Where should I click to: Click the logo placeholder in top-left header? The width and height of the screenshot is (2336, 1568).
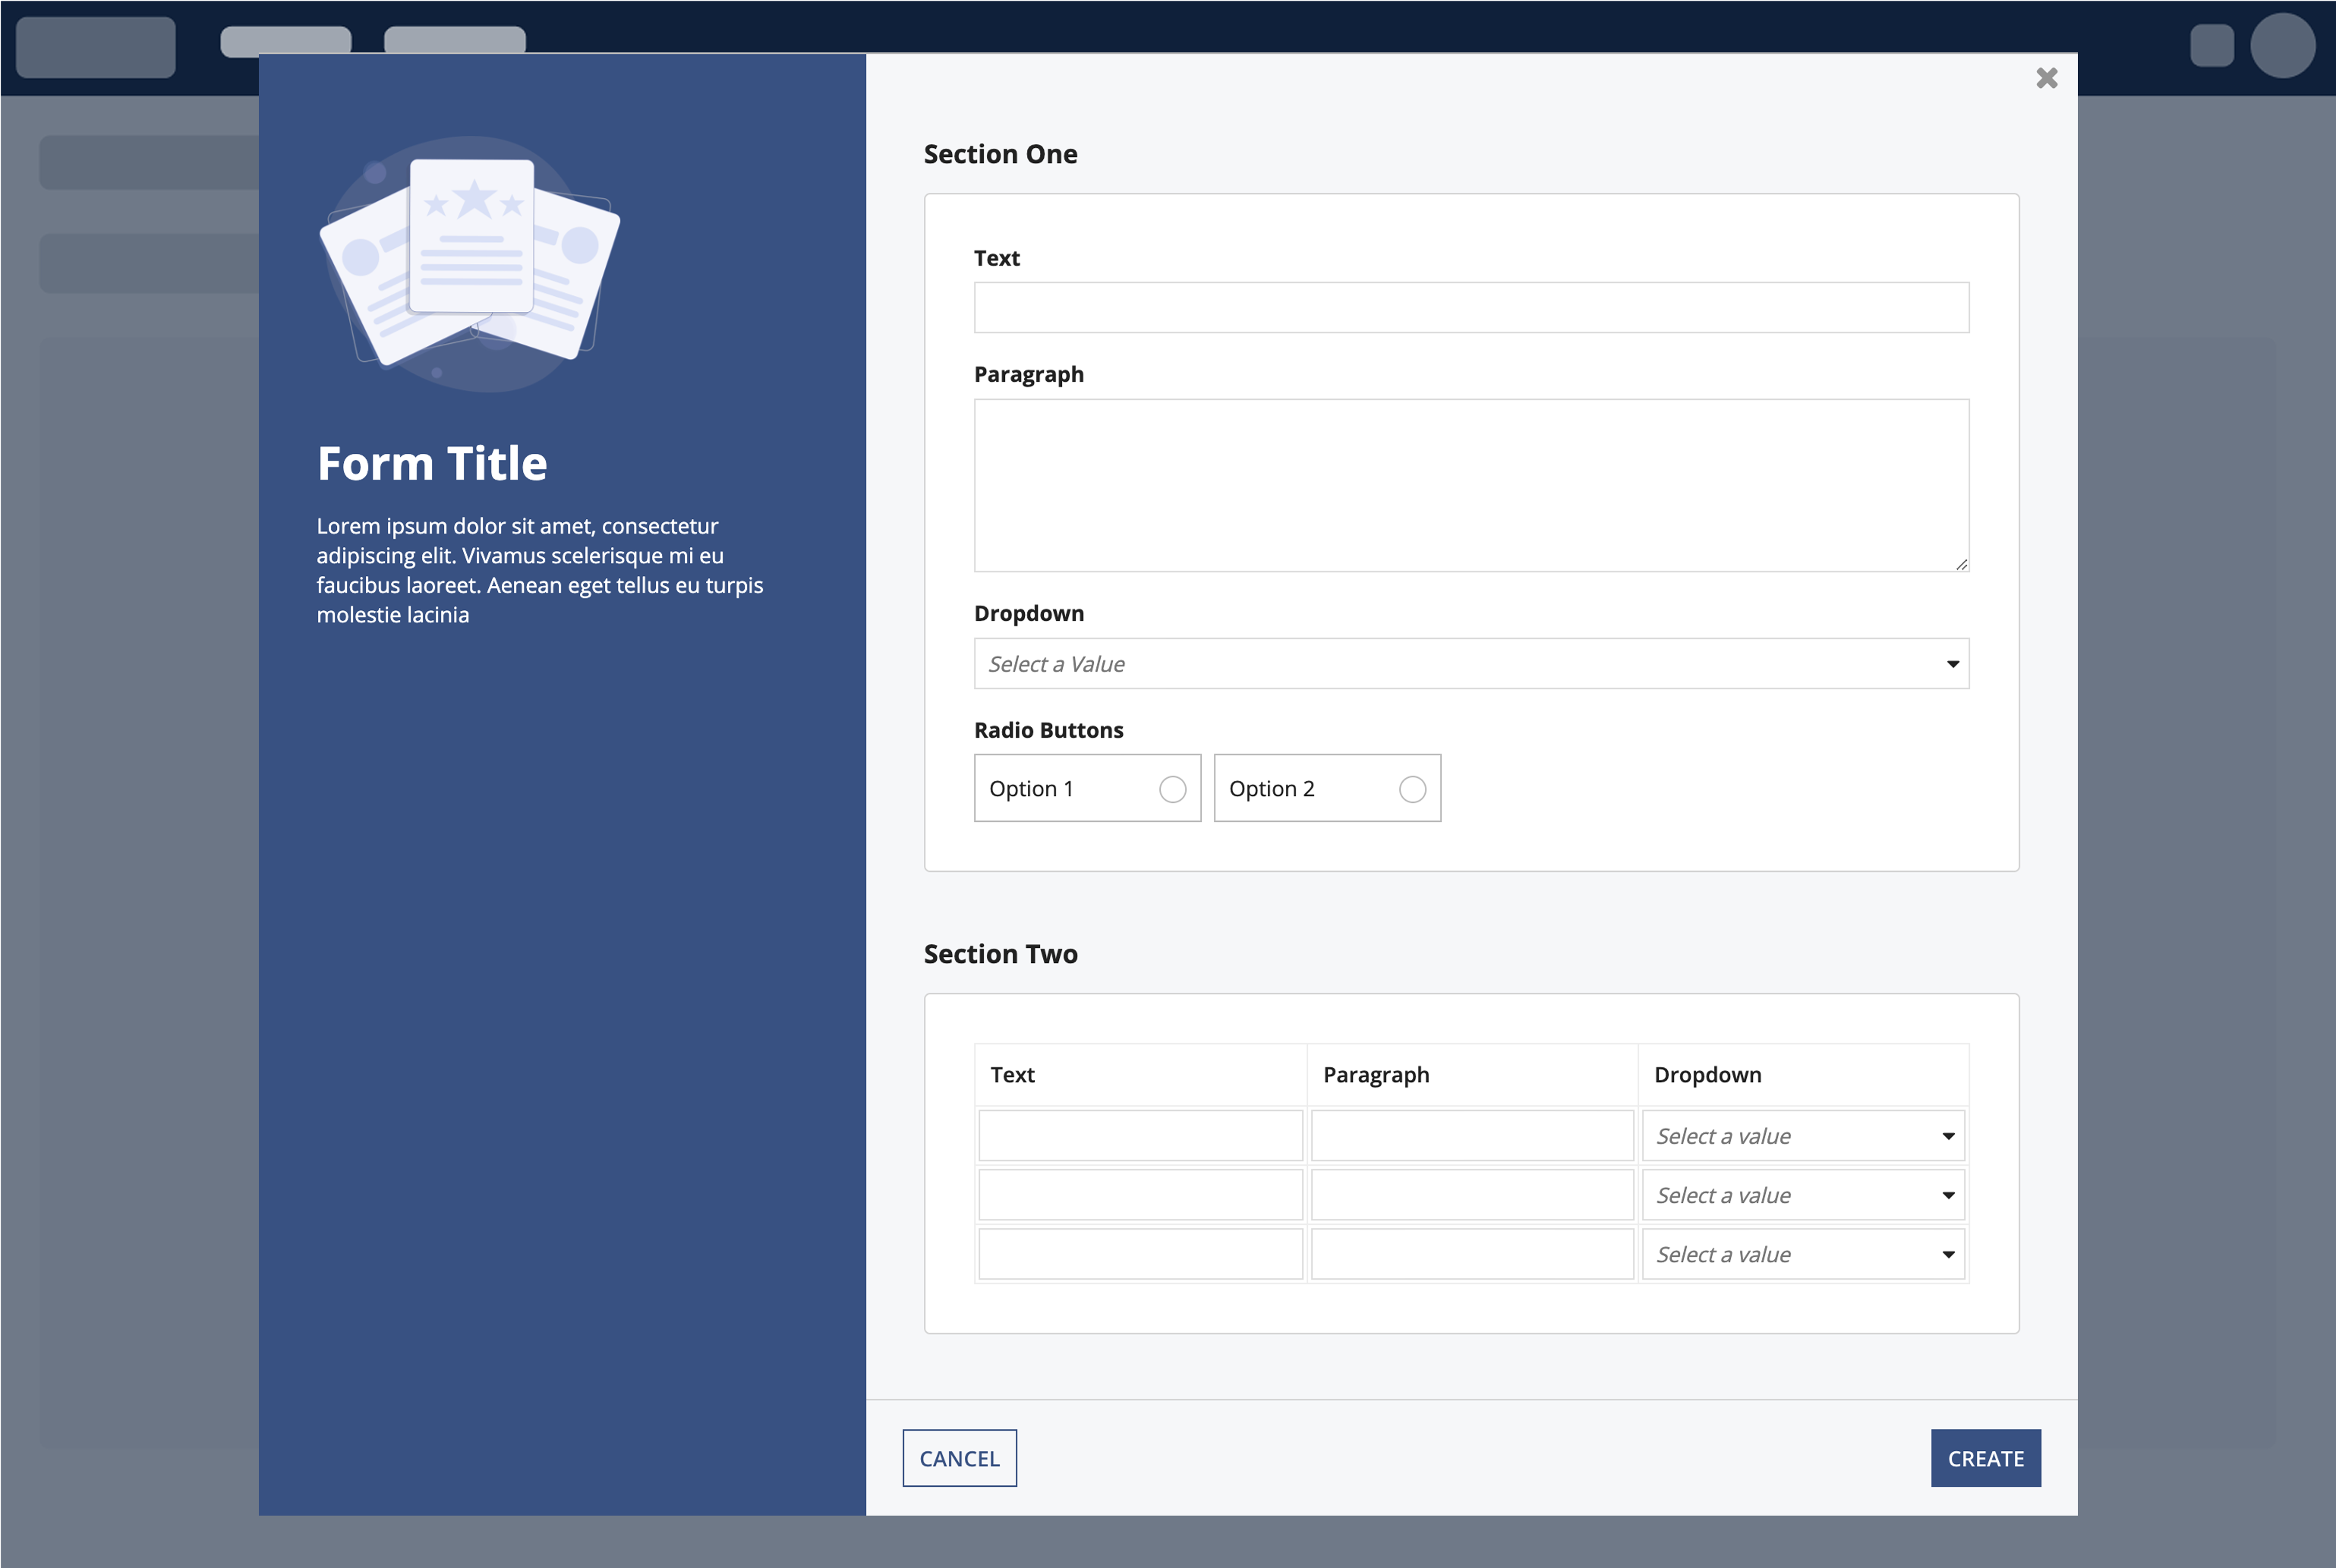pyautogui.click(x=96, y=46)
